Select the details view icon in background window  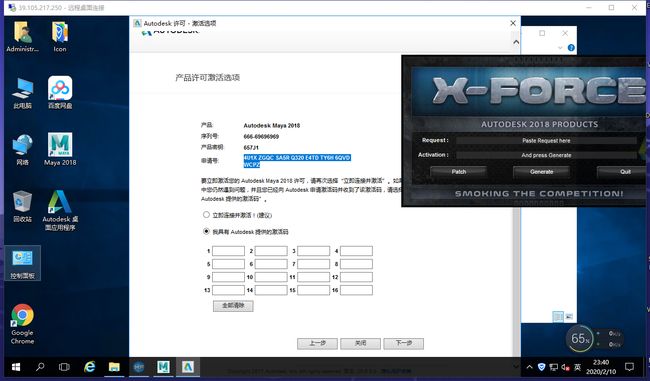pos(558,317)
